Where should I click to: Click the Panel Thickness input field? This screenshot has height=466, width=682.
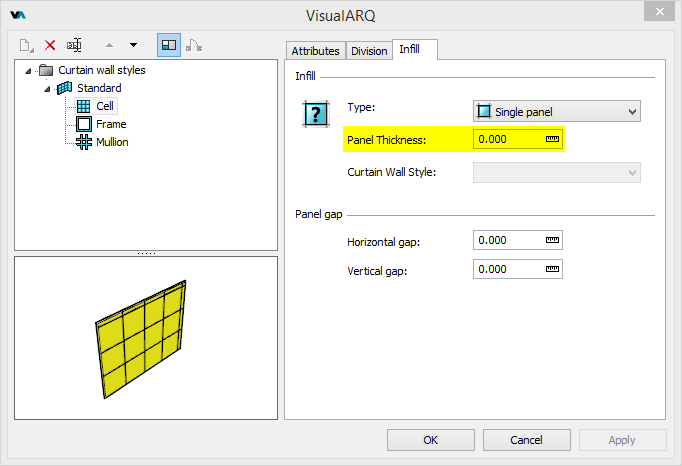point(508,139)
